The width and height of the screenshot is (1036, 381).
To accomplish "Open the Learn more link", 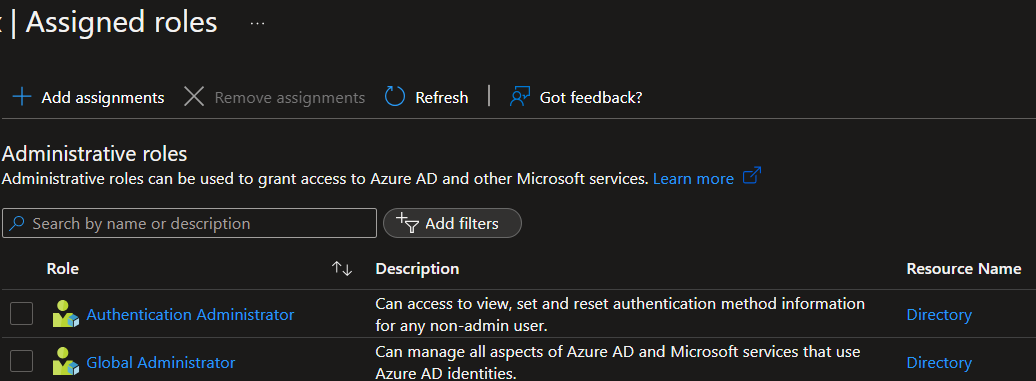I will pyautogui.click(x=693, y=179).
